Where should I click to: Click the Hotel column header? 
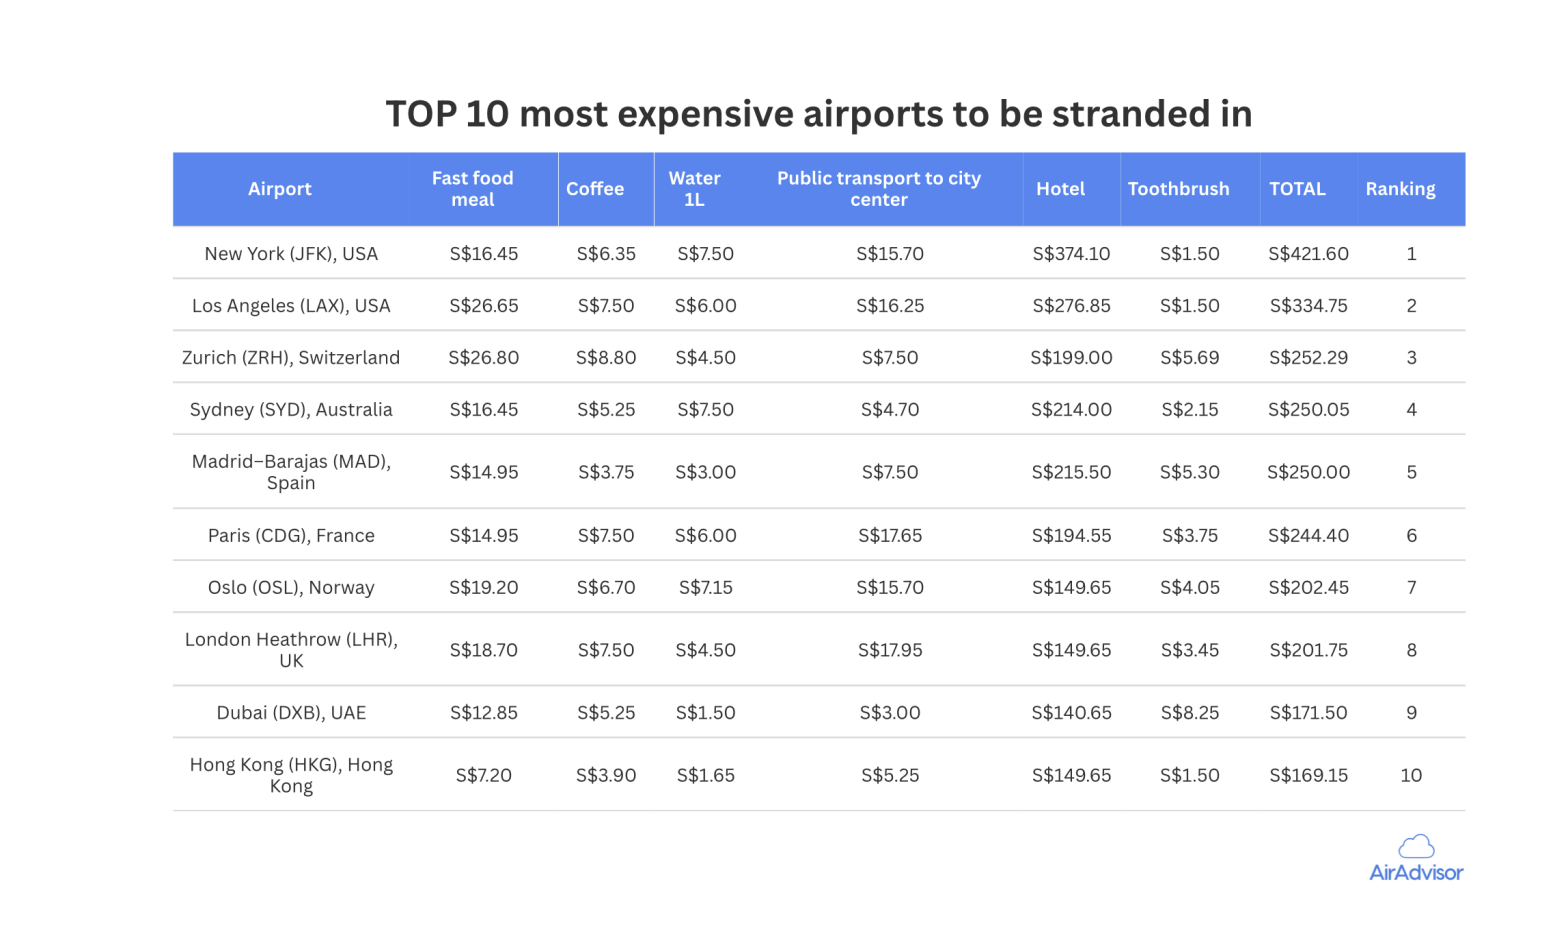[x=1060, y=189]
